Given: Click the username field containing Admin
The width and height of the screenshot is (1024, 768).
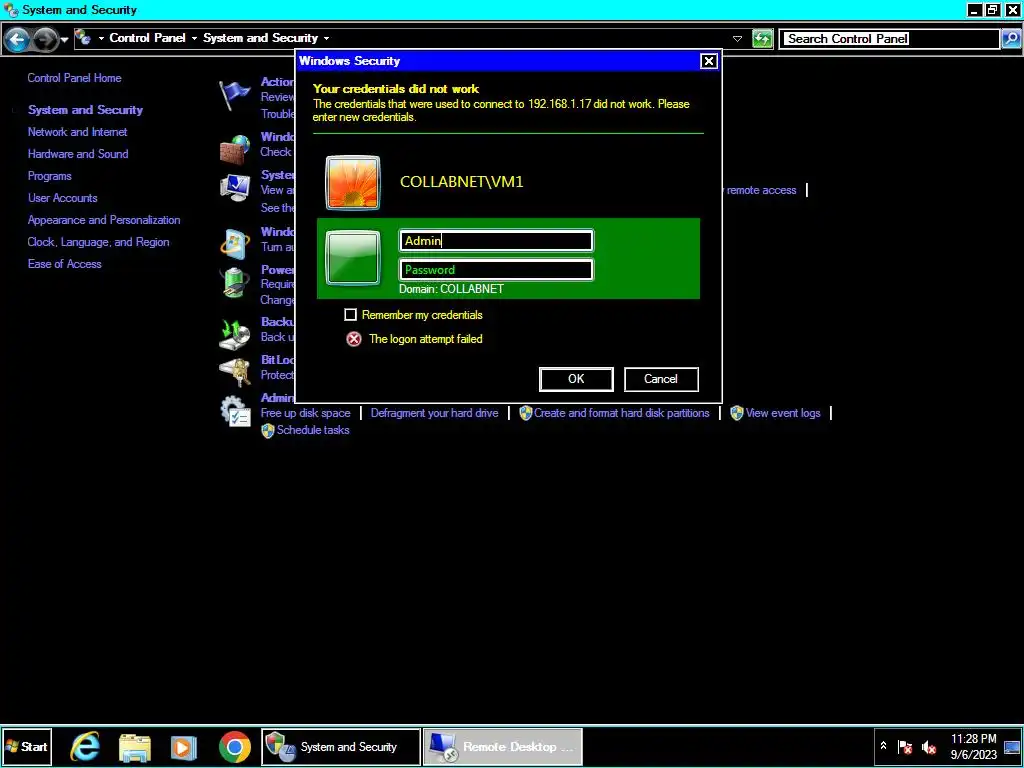Looking at the screenshot, I should click(496, 241).
